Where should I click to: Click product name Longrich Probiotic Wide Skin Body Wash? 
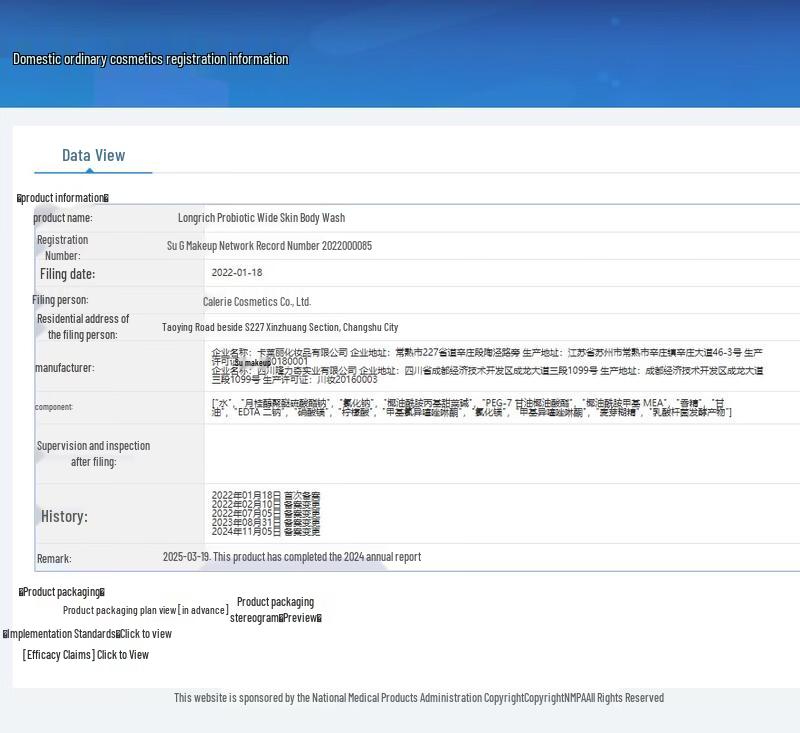tap(261, 218)
